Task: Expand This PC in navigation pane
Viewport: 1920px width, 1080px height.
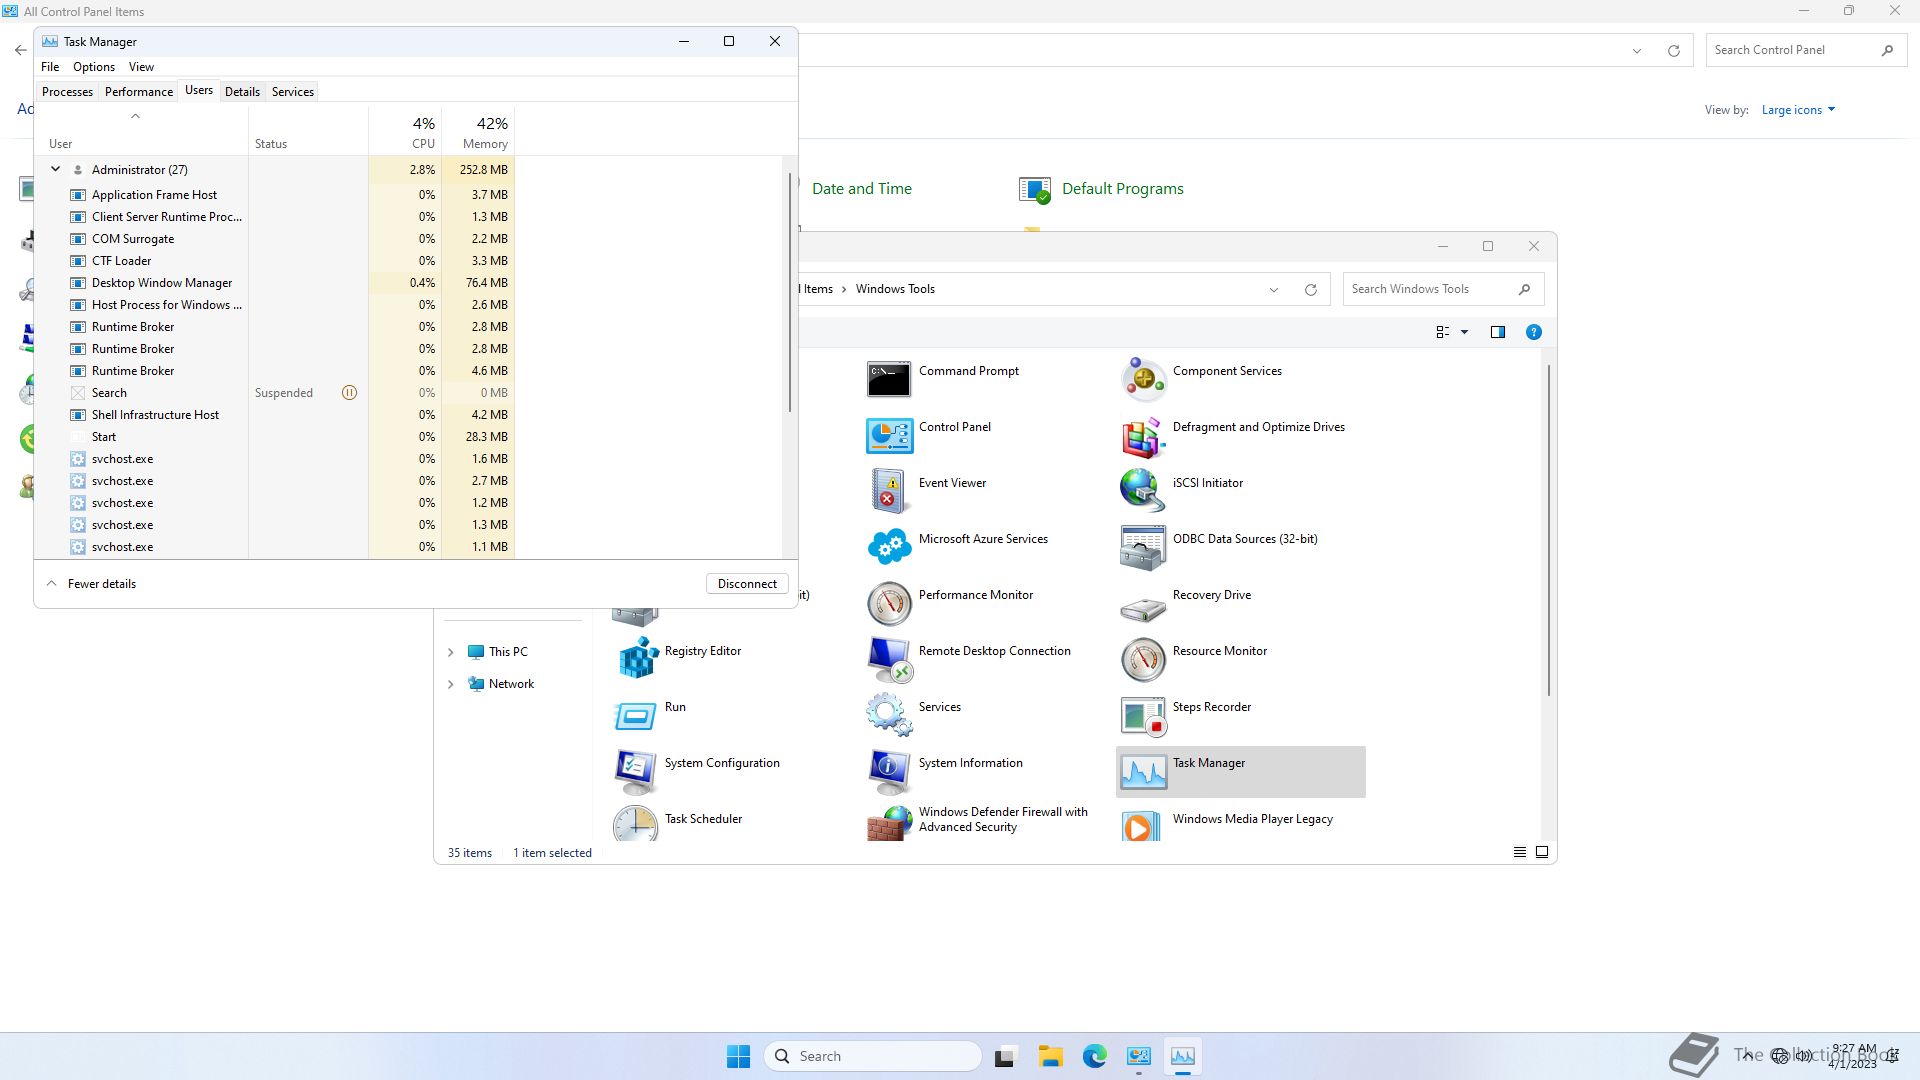Action: (x=450, y=652)
